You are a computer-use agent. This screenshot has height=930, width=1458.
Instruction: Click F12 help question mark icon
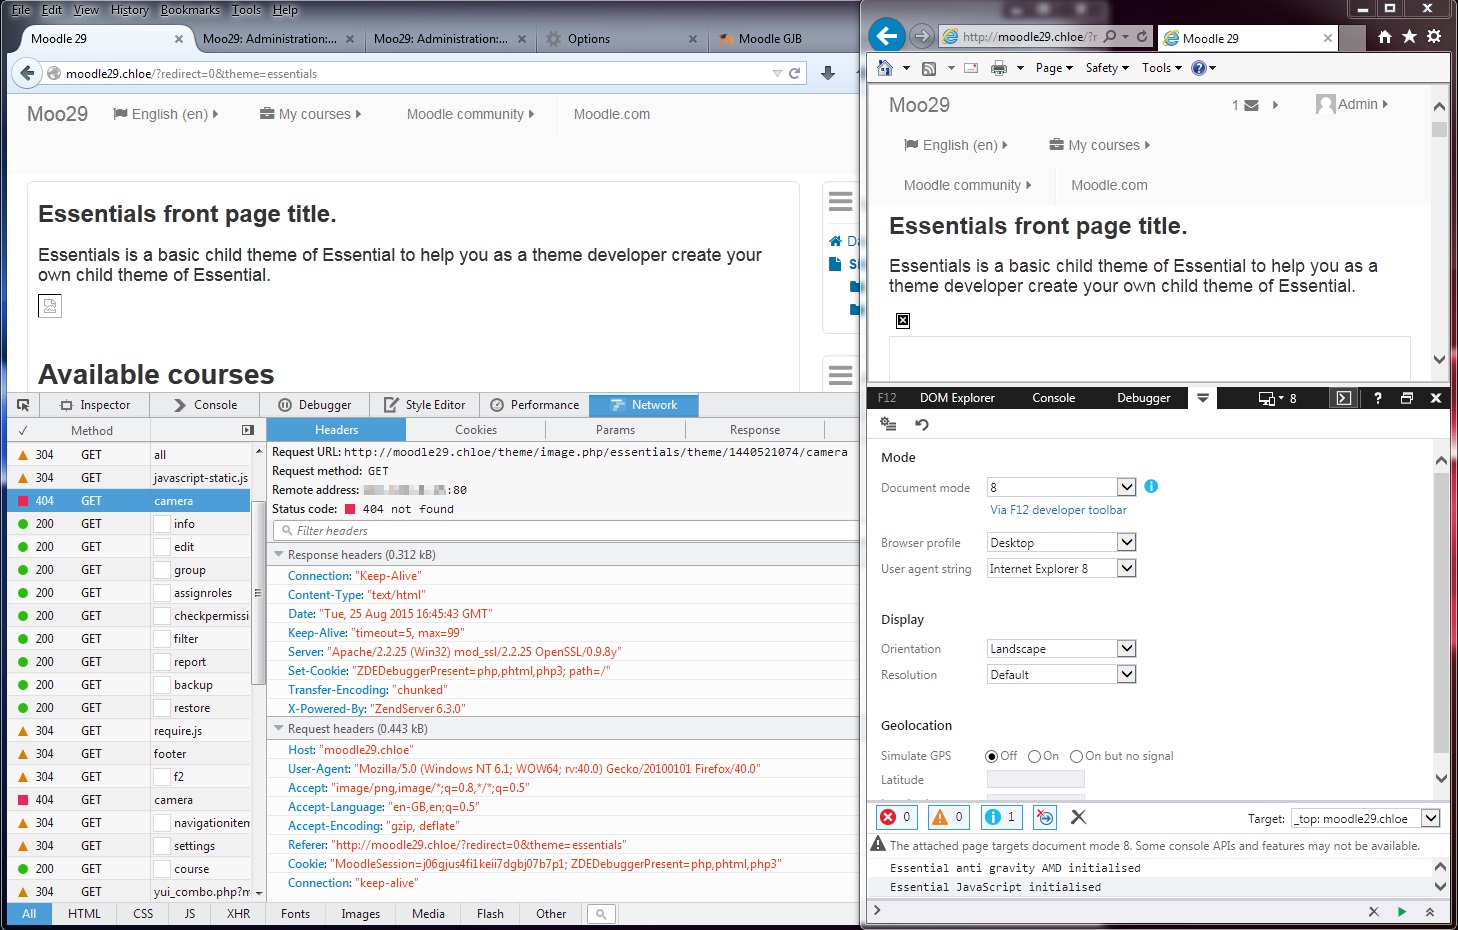tap(1378, 398)
